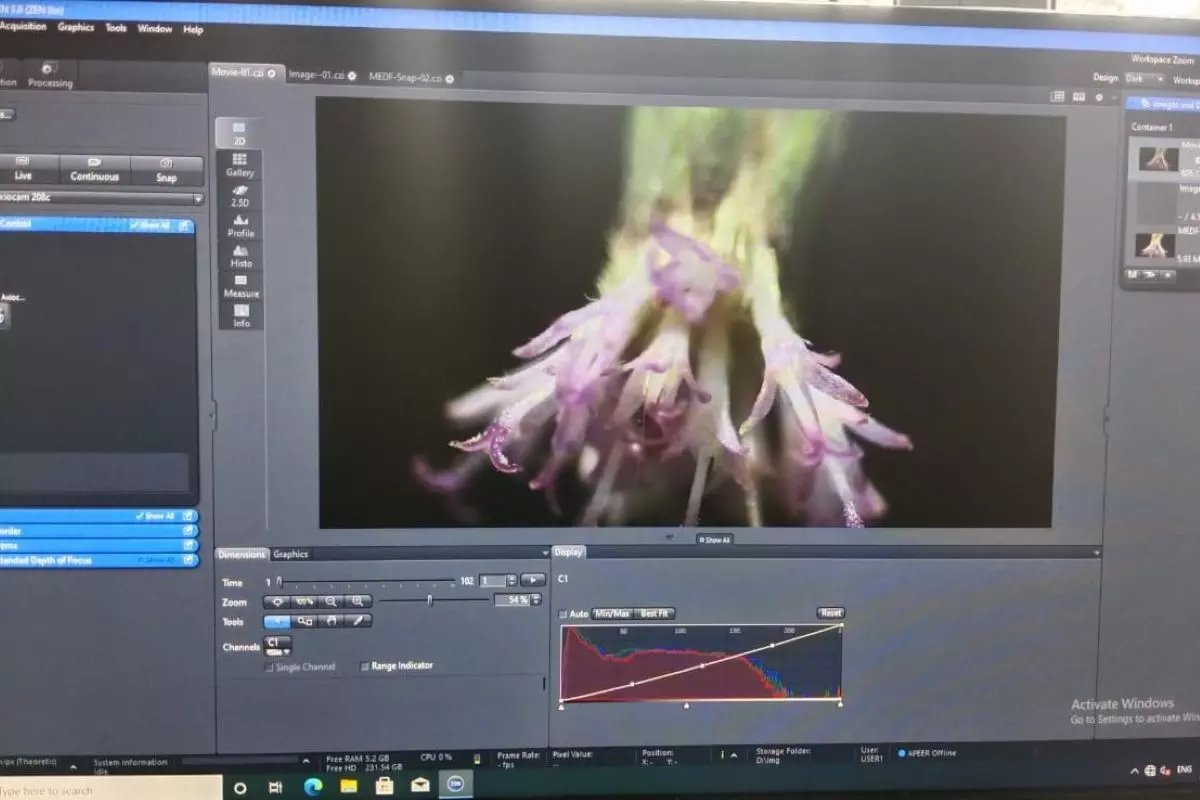Image resolution: width=1200 pixels, height=800 pixels.
Task: Take a Snap image
Action: click(x=166, y=170)
